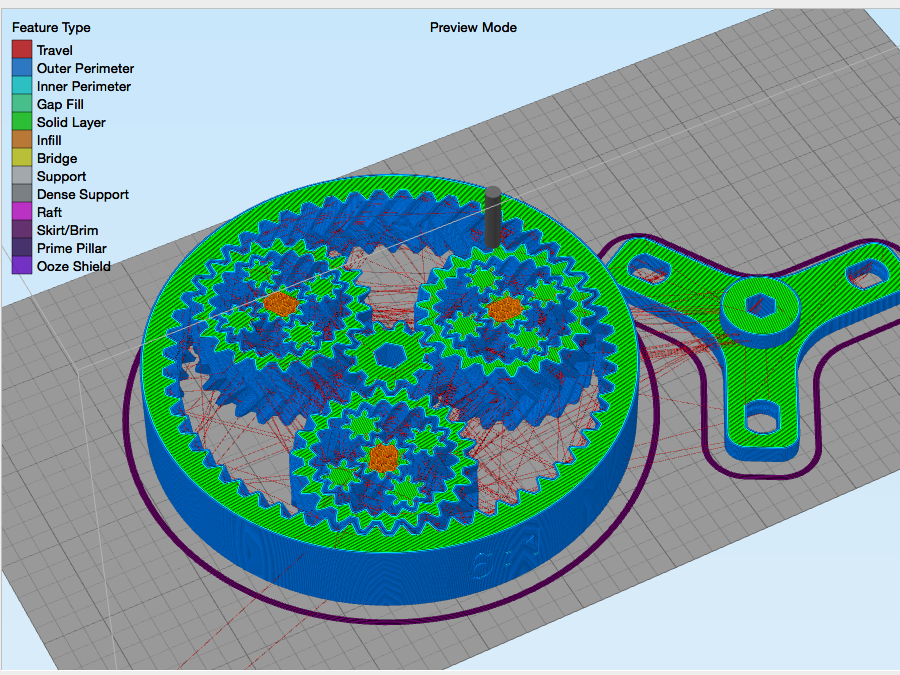The width and height of the screenshot is (900, 675).
Task: Click the bottom planet gear's orange infill
Action: [x=383, y=458]
